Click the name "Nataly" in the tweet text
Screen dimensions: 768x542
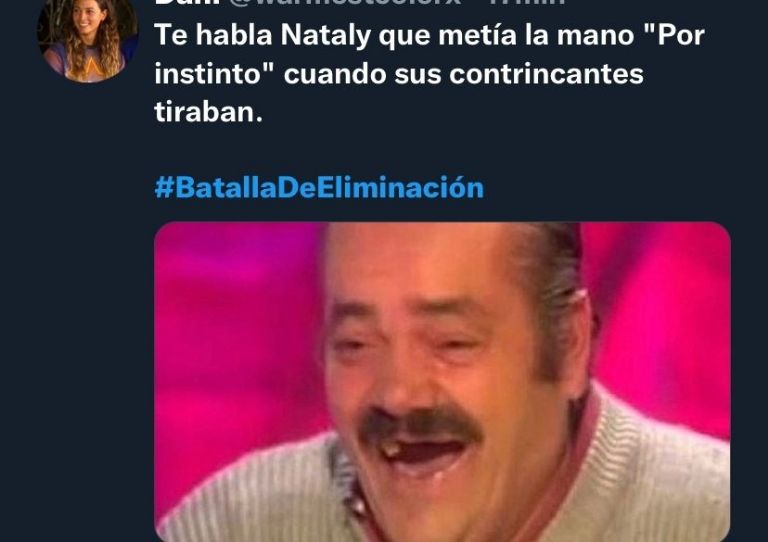[x=325, y=36]
